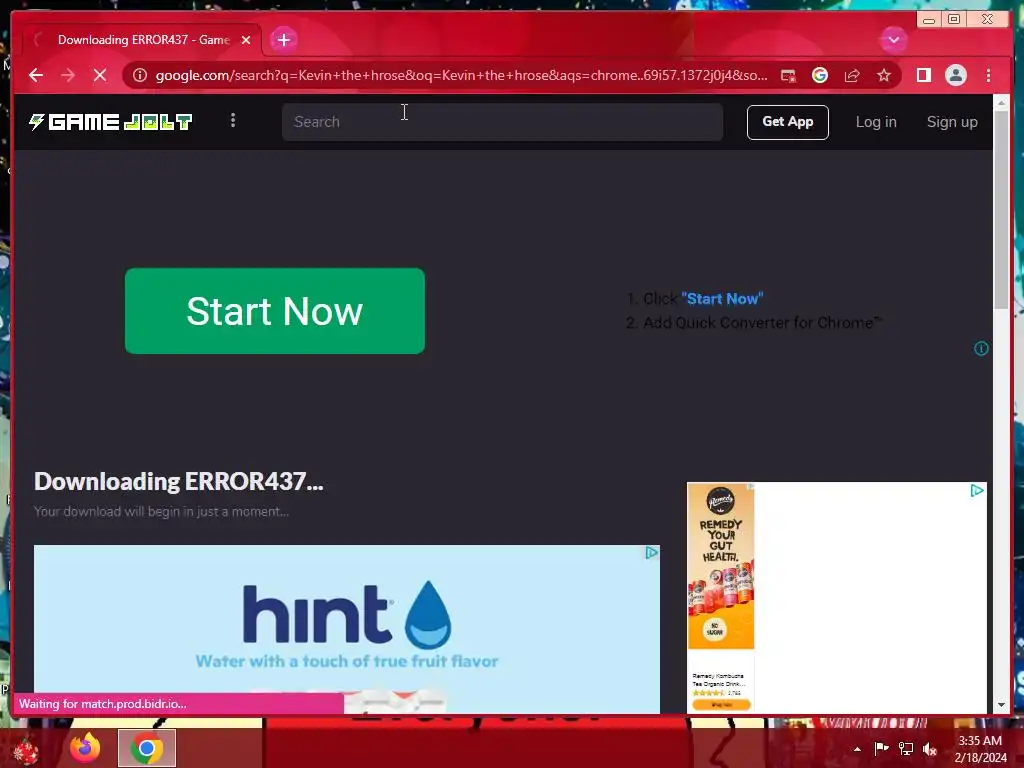Click the ad info circle icon
The width and height of the screenshot is (1024, 768).
(x=981, y=348)
